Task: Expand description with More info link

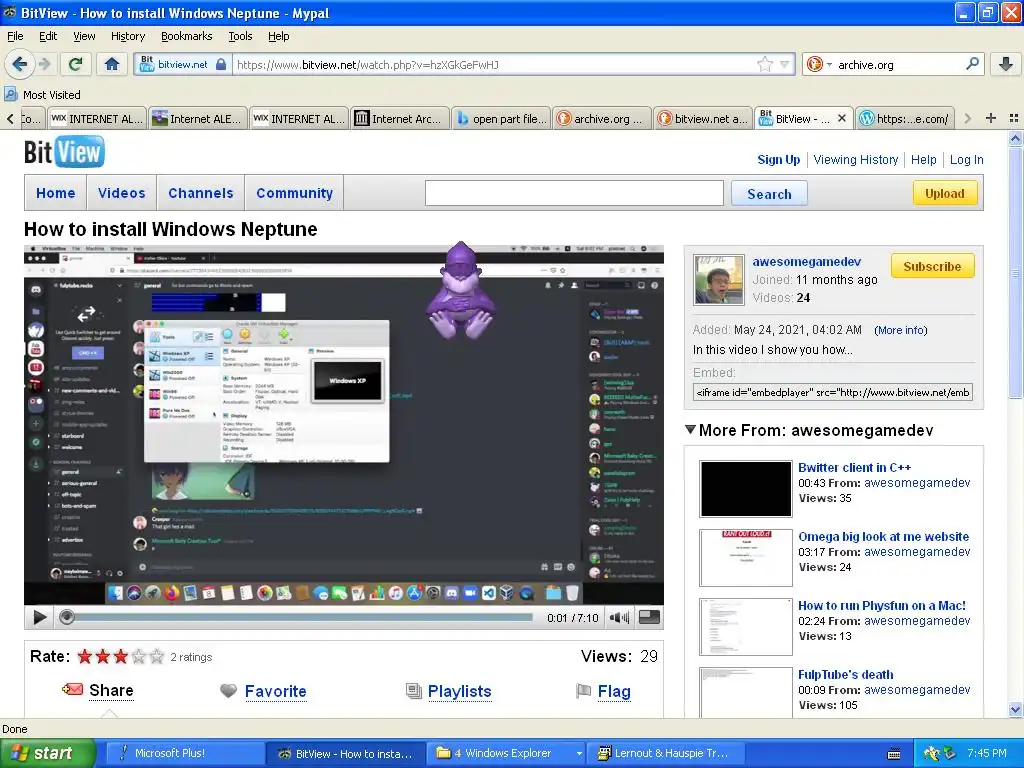Action: click(x=901, y=330)
